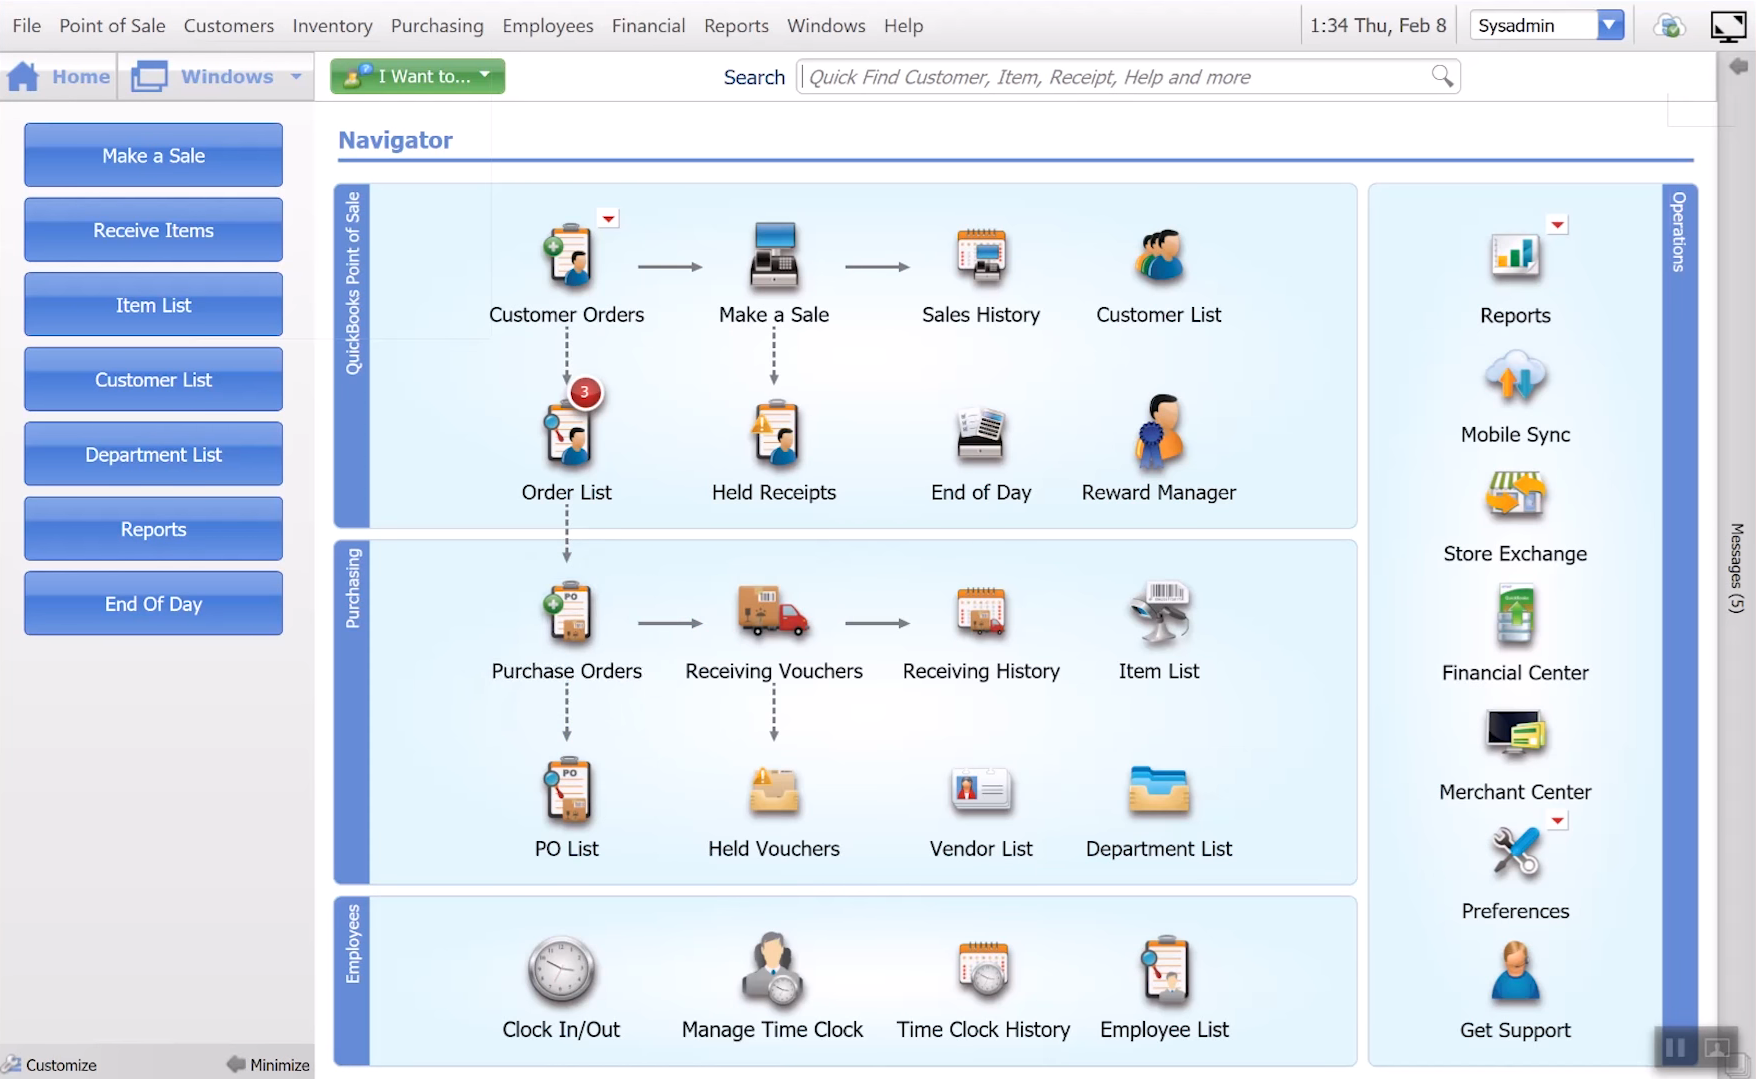This screenshot has width=1756, height=1079.
Task: Click the Store Exchange icon
Action: [1515, 496]
